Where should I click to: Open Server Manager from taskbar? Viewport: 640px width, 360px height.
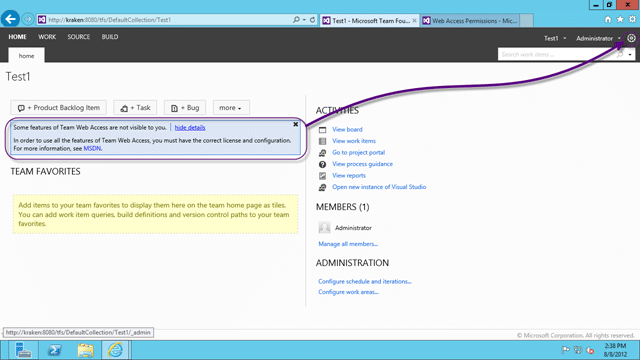23,350
